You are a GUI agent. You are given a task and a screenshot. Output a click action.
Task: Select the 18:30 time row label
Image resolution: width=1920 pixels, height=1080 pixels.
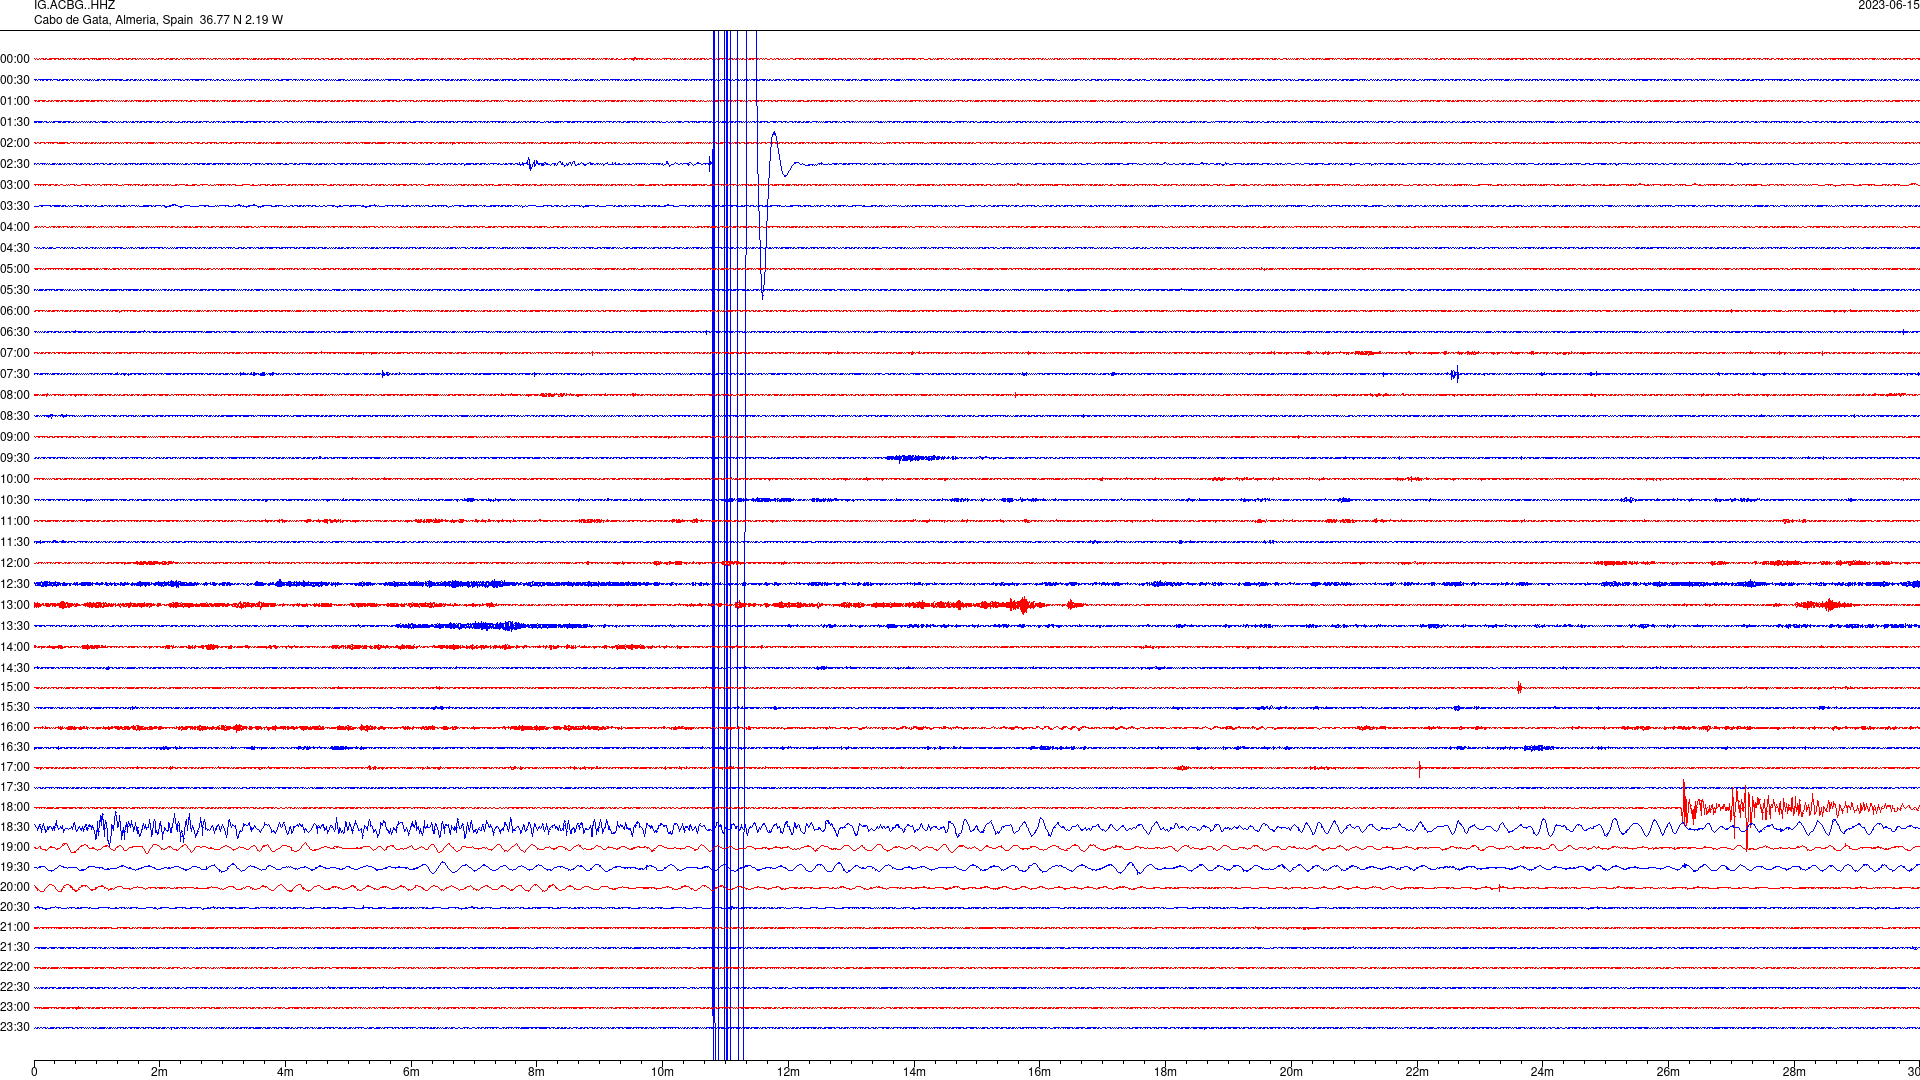point(15,827)
